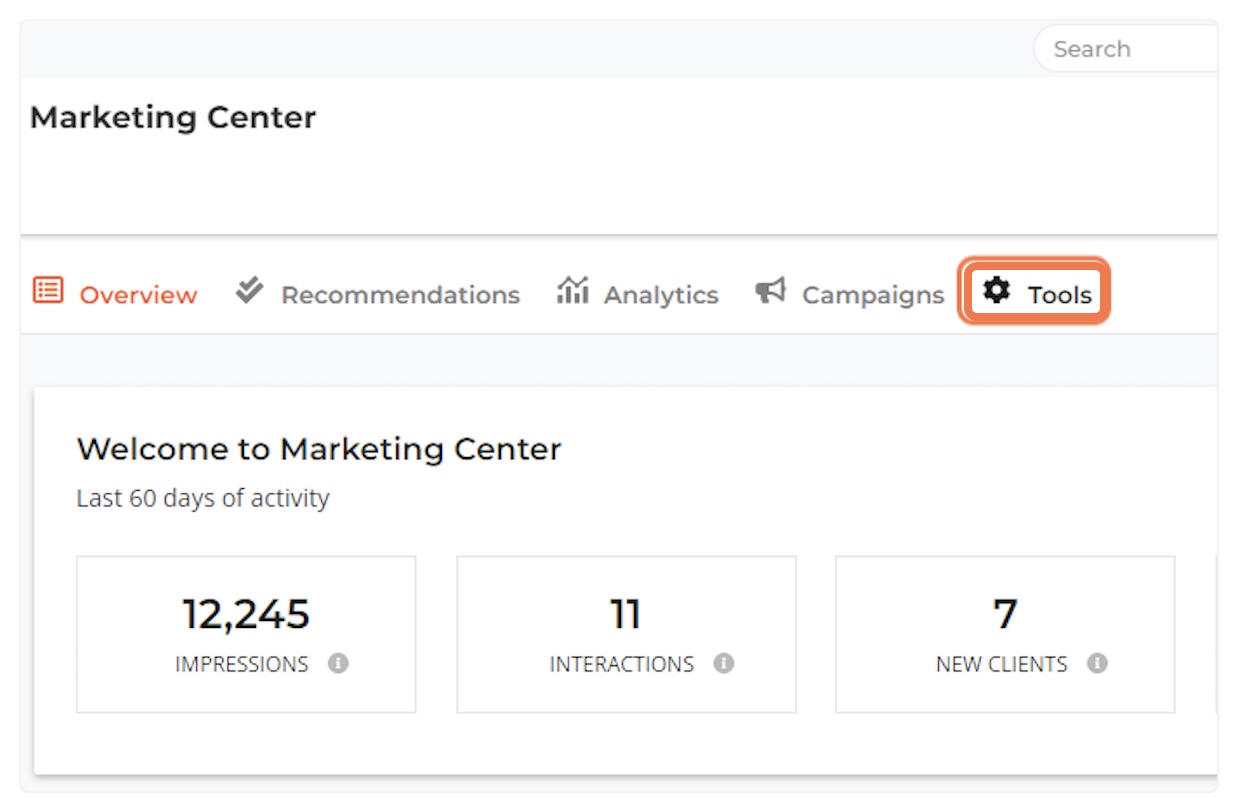Select the 7 New Clients stat card
This screenshot has height=798, width=1246.
pyautogui.click(x=1005, y=634)
